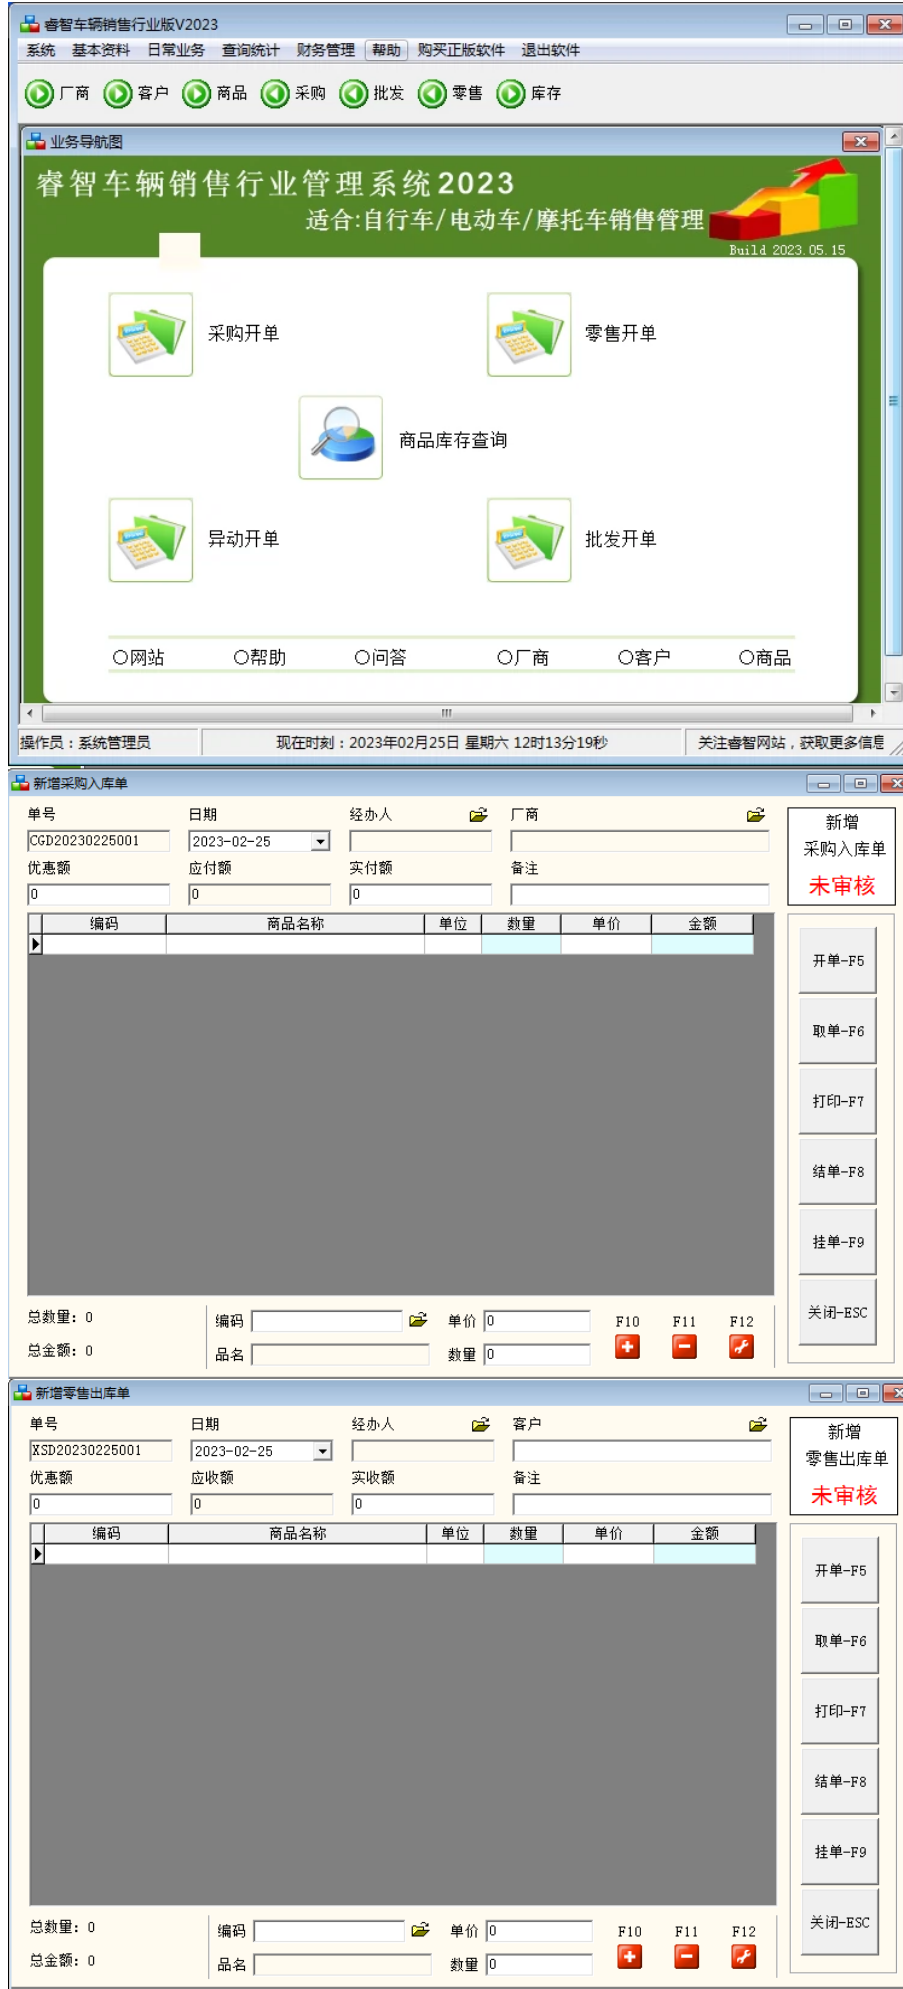
Task: Select the 厂商 option in navigation panel
Action: click(x=523, y=657)
